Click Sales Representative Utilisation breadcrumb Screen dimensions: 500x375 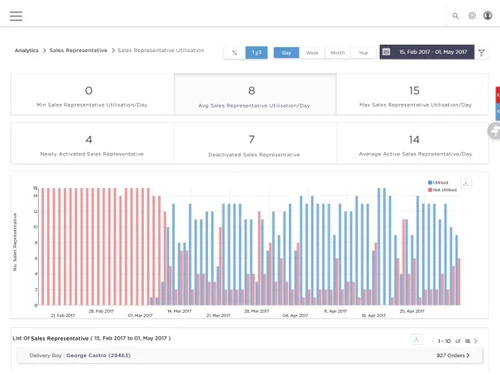click(161, 50)
